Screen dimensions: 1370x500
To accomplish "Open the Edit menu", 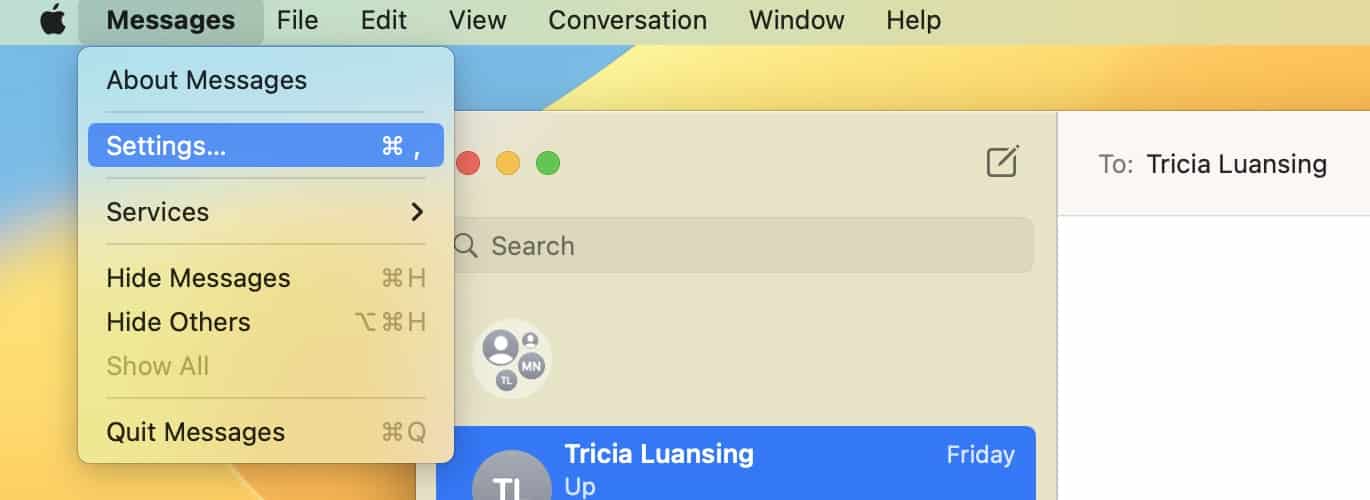I will pyautogui.click(x=384, y=20).
